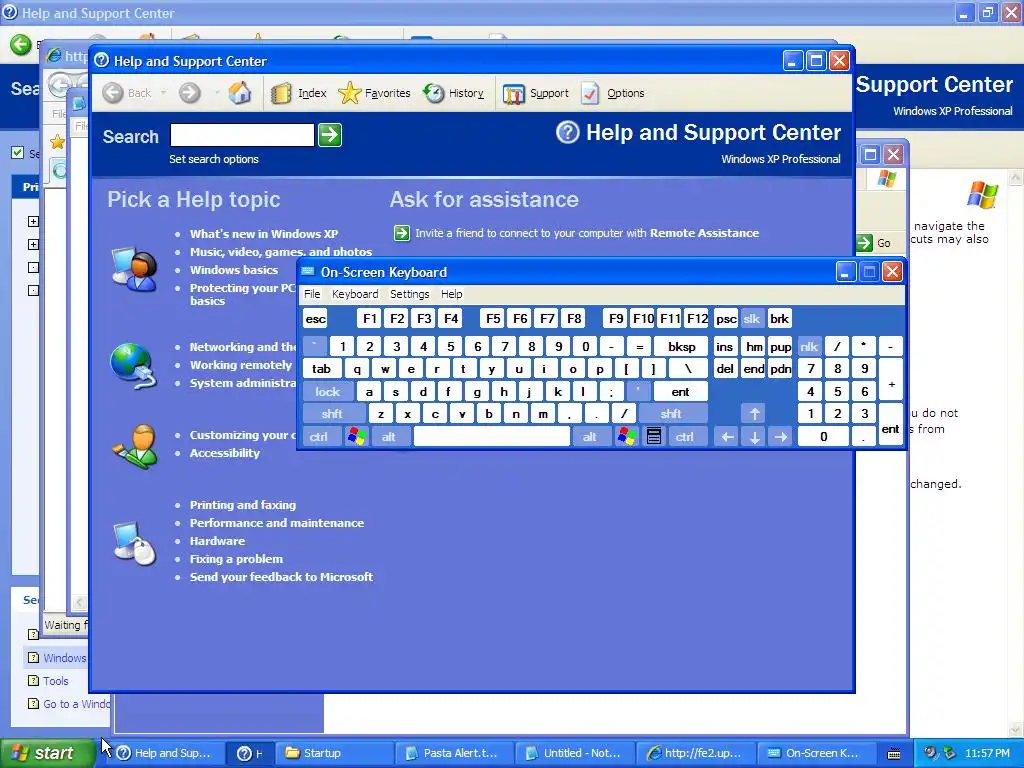The width and height of the screenshot is (1024, 768).
Task: Switch to Startup folder taskbar button
Action: click(336, 753)
